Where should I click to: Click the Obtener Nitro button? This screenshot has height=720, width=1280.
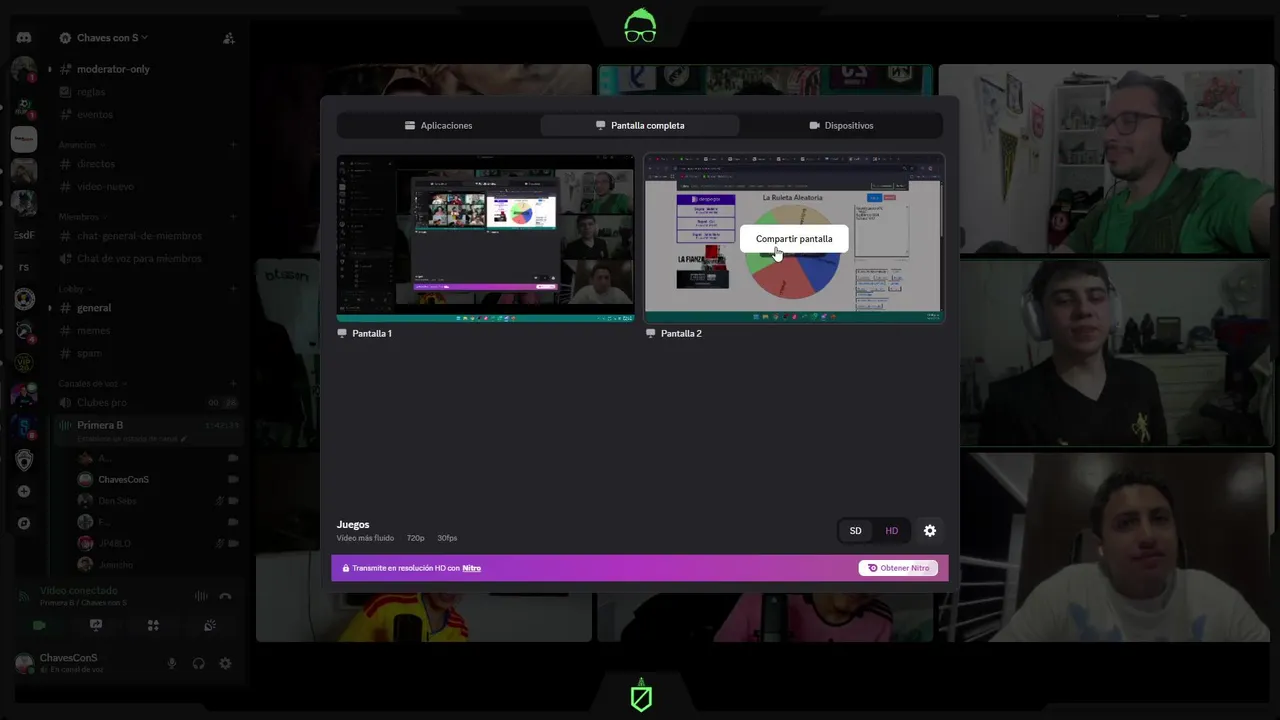point(898,568)
